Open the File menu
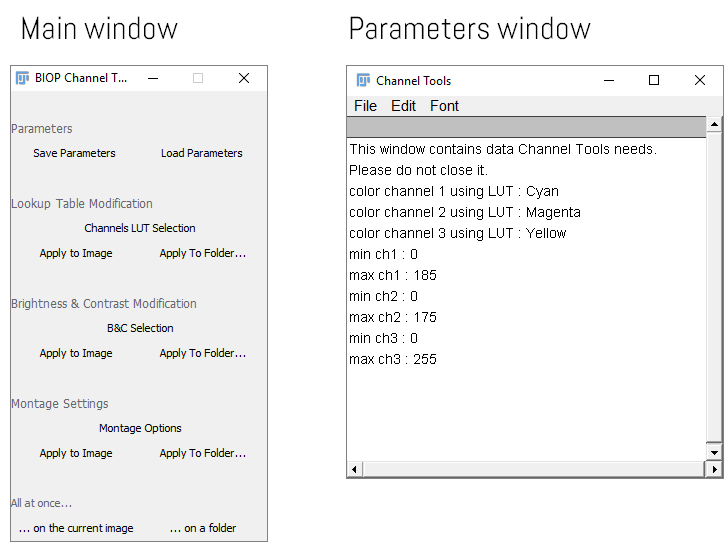Image resolution: width=724 pixels, height=542 pixels. (x=365, y=106)
